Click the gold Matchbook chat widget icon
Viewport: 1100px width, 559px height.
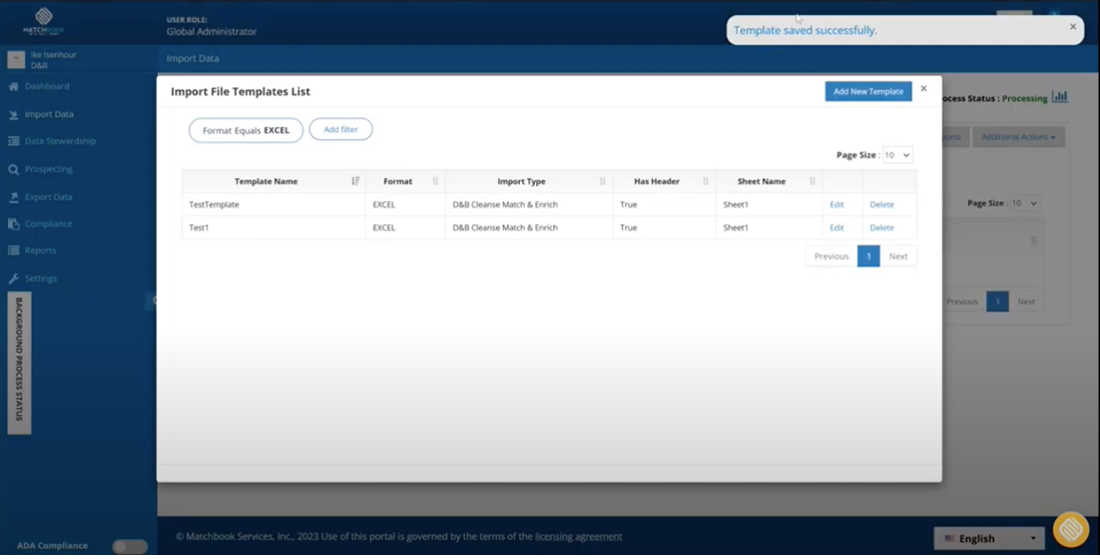pos(1071,530)
